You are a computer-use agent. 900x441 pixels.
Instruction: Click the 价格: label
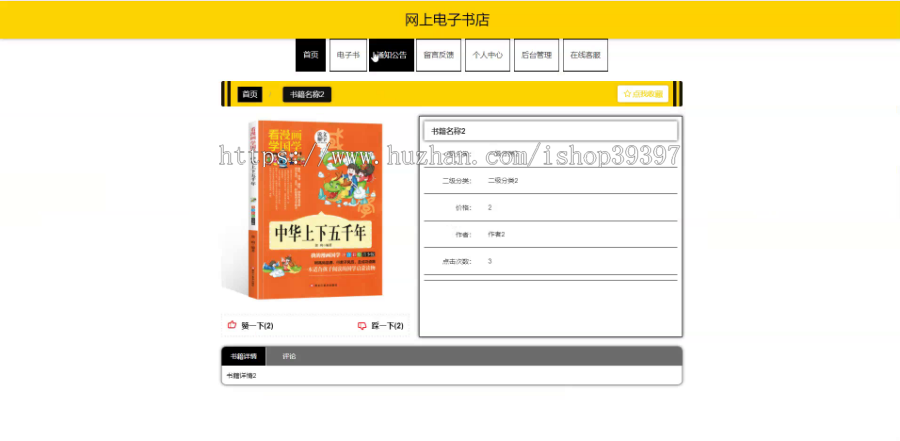point(463,207)
